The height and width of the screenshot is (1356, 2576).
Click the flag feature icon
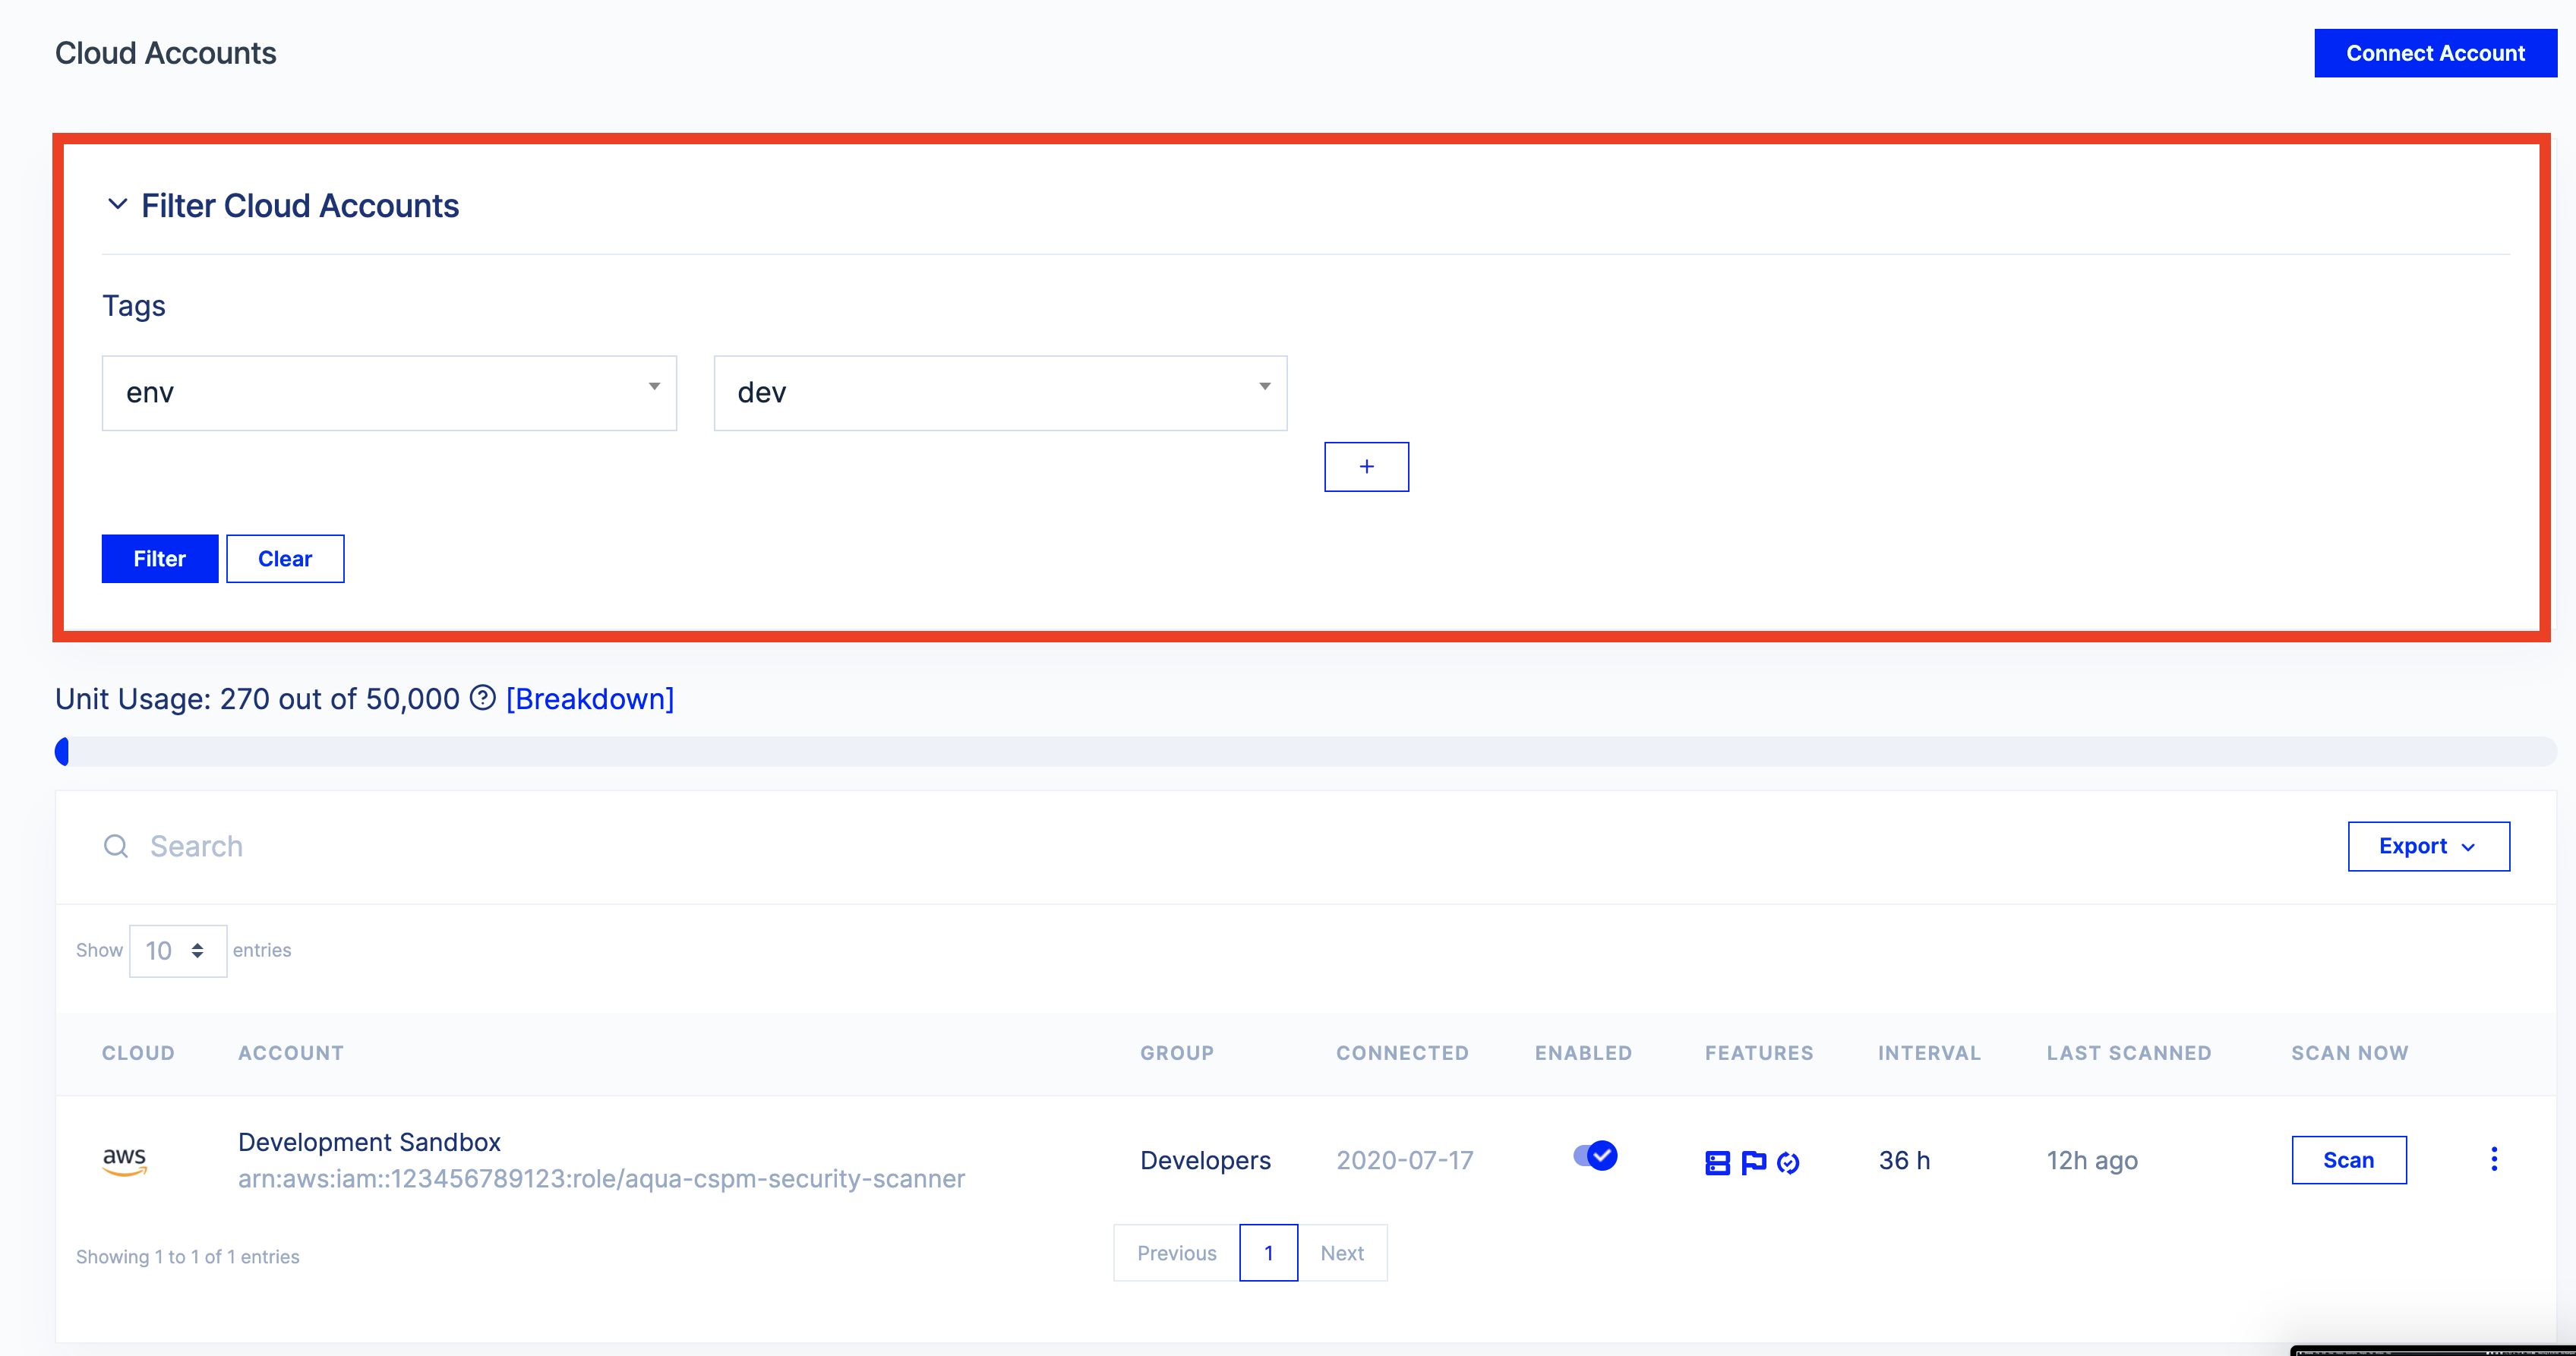(1753, 1162)
